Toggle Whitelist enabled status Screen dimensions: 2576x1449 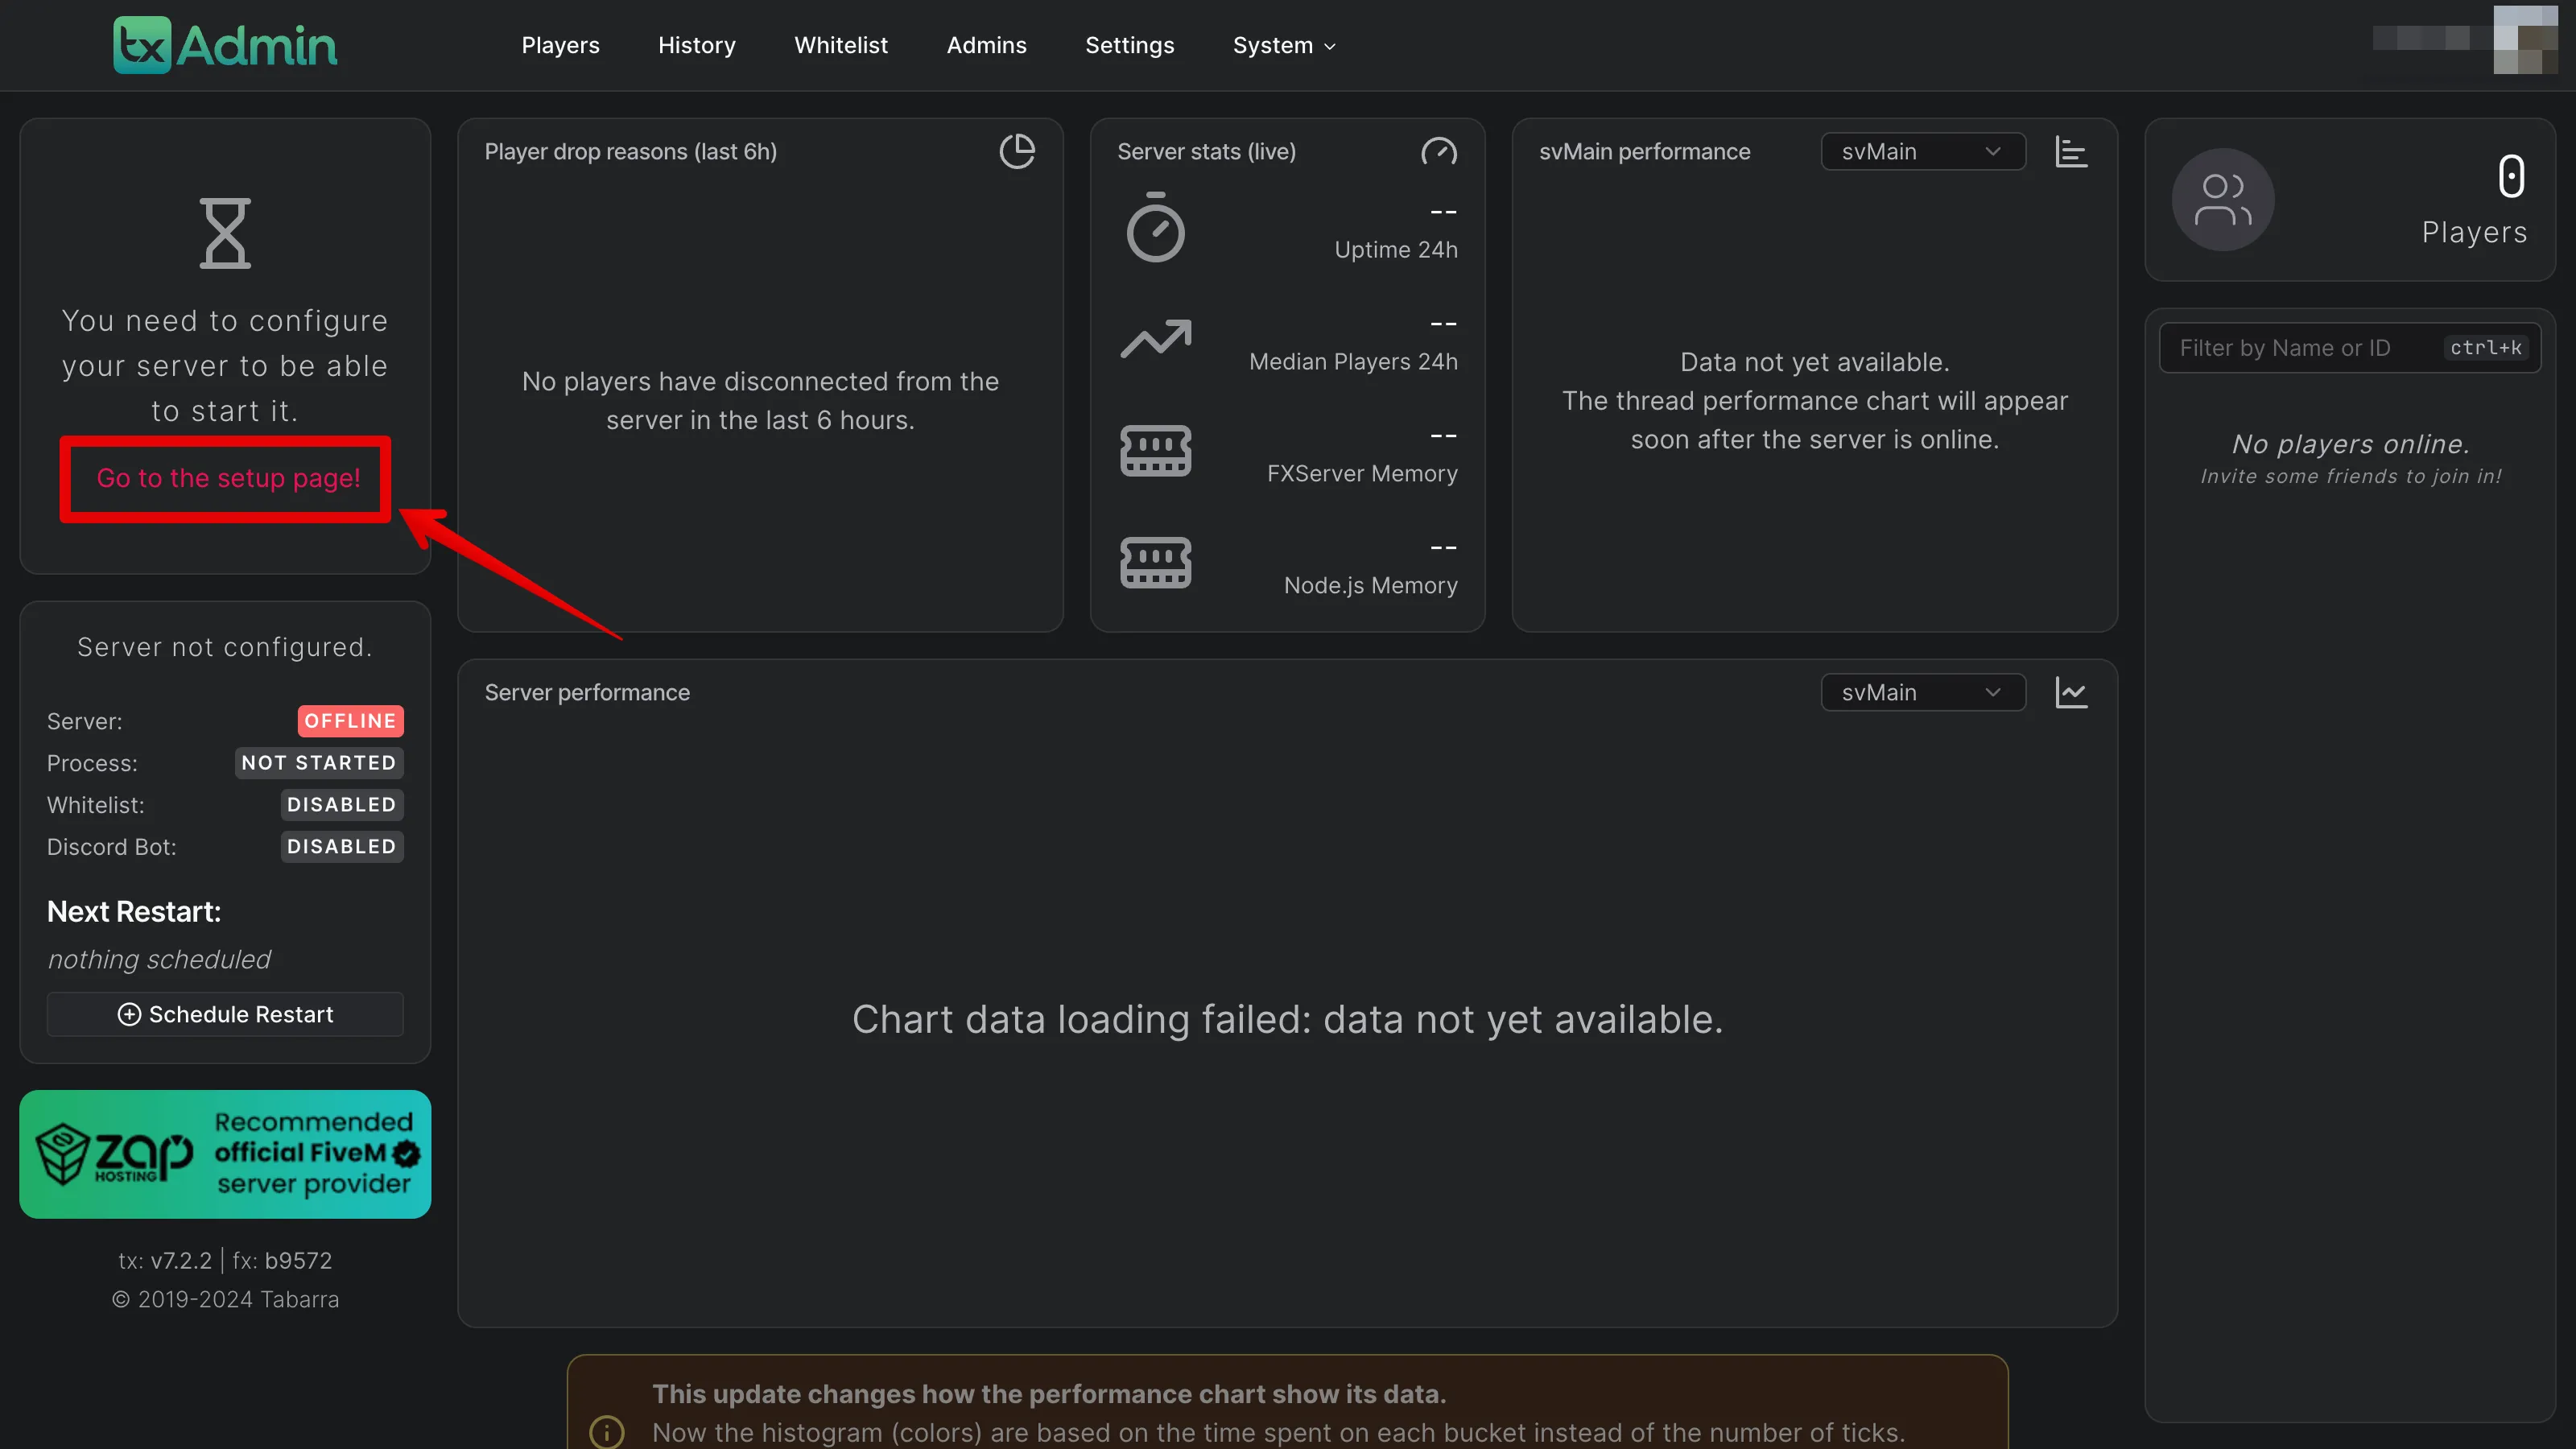click(341, 803)
